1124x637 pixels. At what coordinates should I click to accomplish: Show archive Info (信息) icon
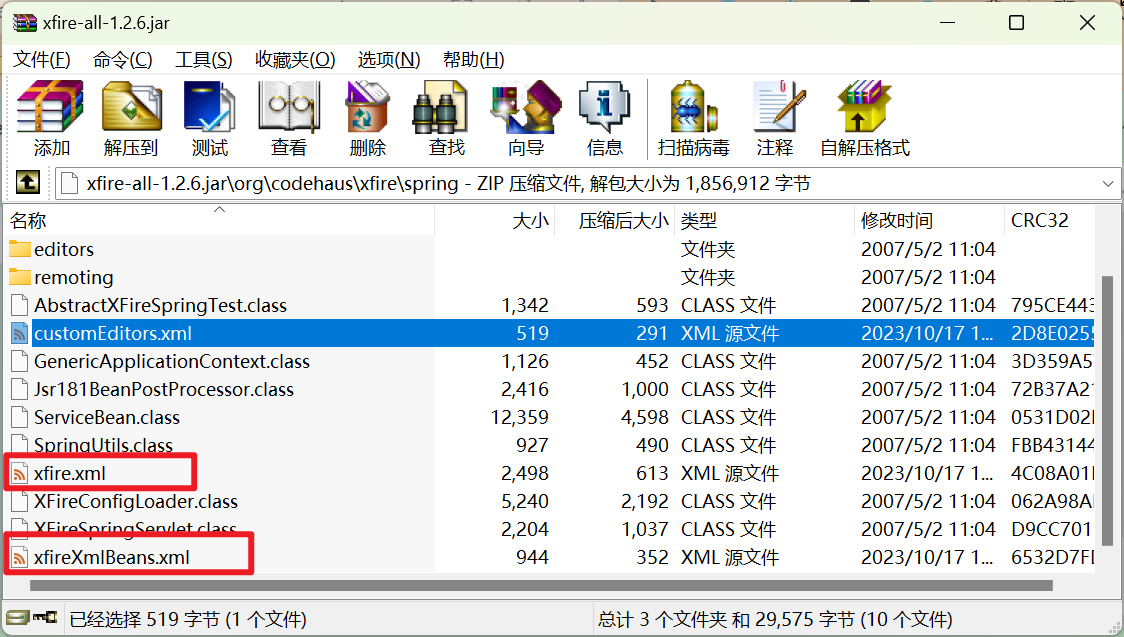604,107
